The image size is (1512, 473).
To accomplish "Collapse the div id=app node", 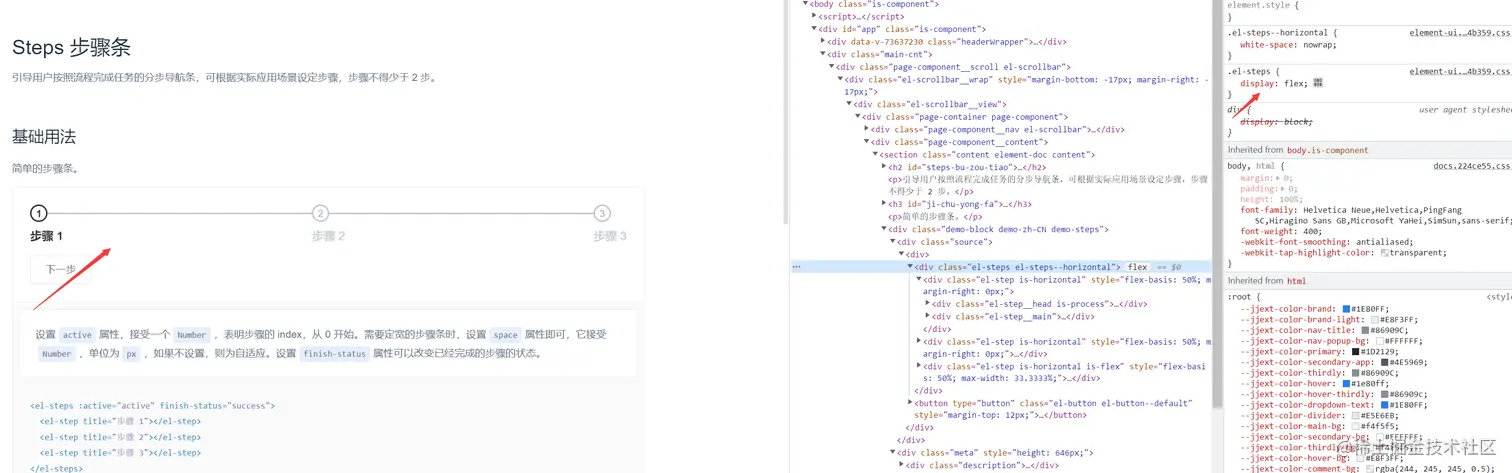I will (x=814, y=29).
